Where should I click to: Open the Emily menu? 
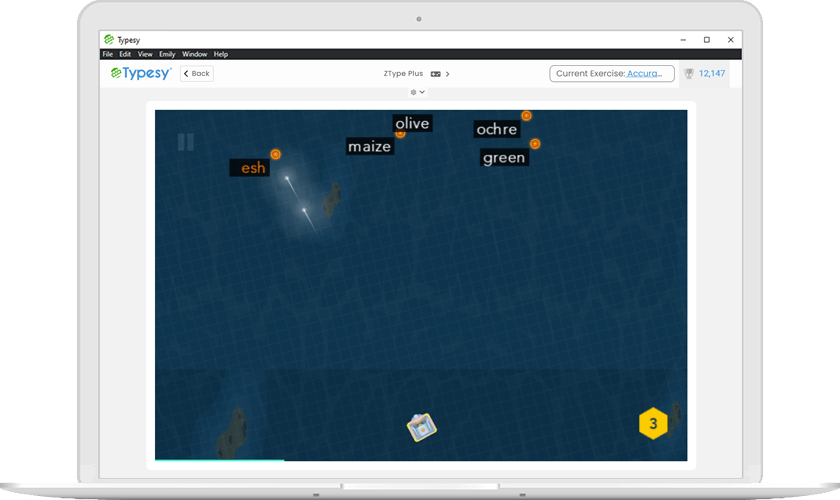167,54
